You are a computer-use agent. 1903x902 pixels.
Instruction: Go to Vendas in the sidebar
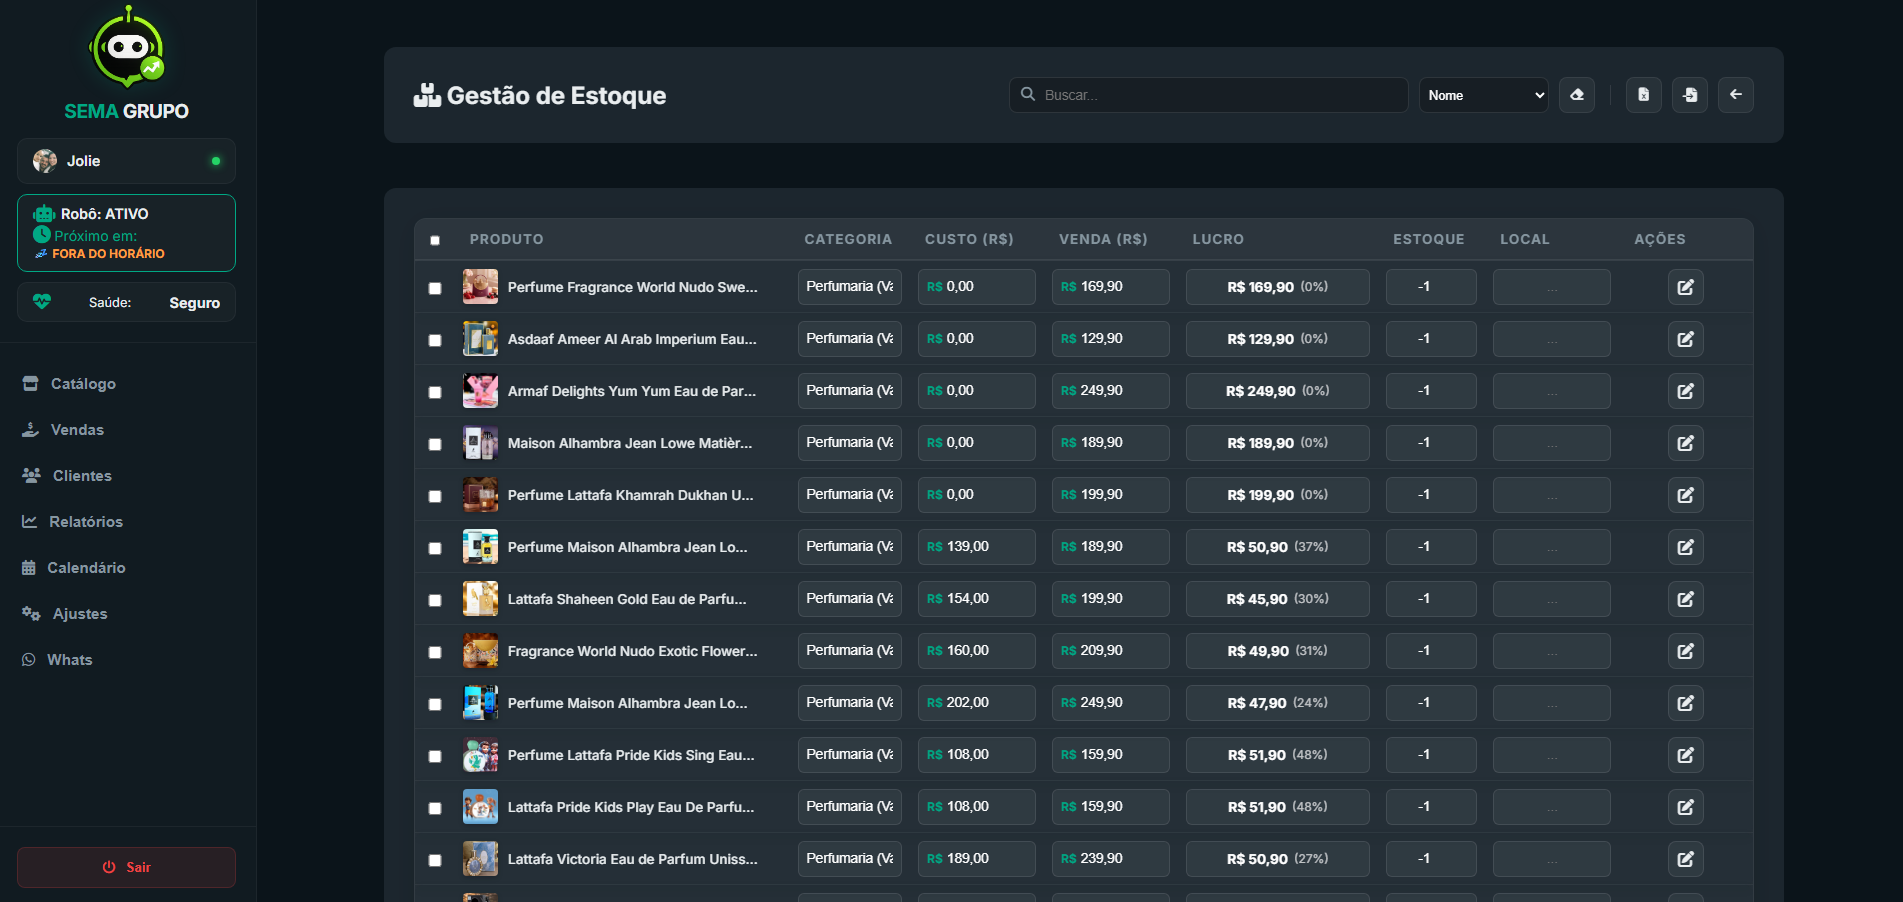pos(126,430)
